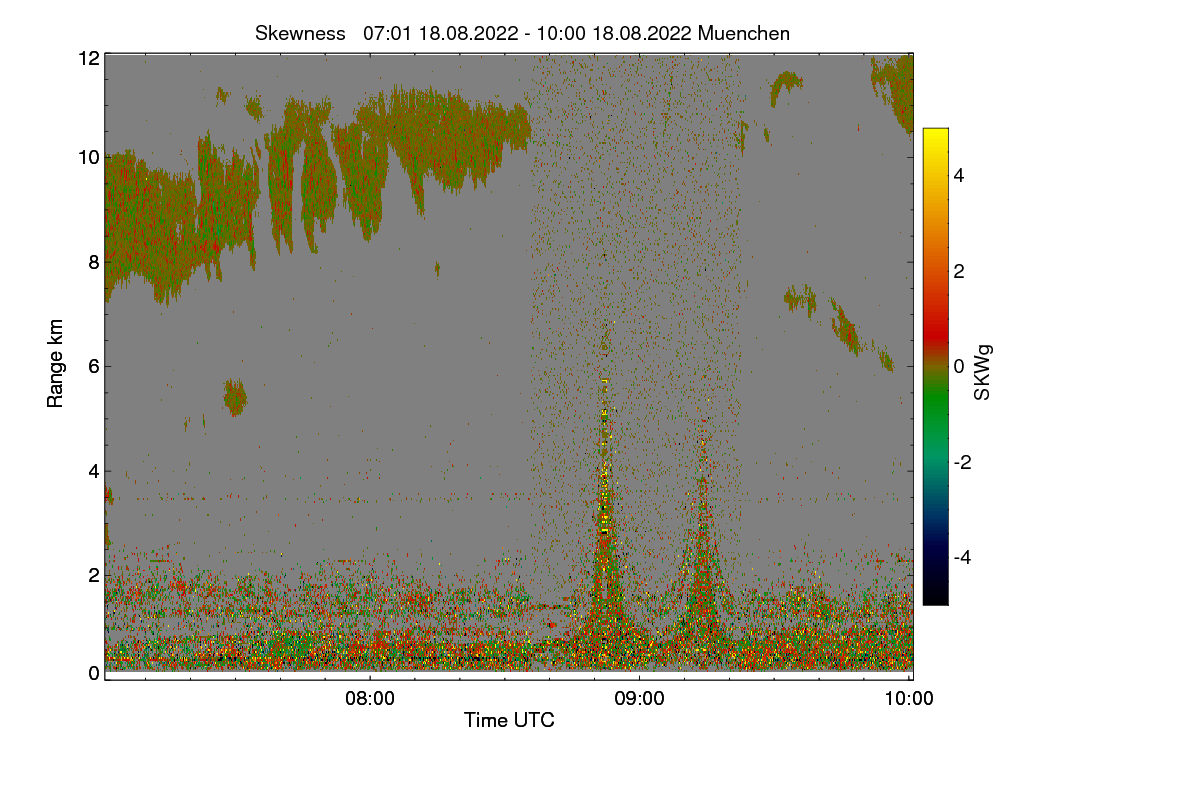Click the colorbar value -4 label

[962, 557]
